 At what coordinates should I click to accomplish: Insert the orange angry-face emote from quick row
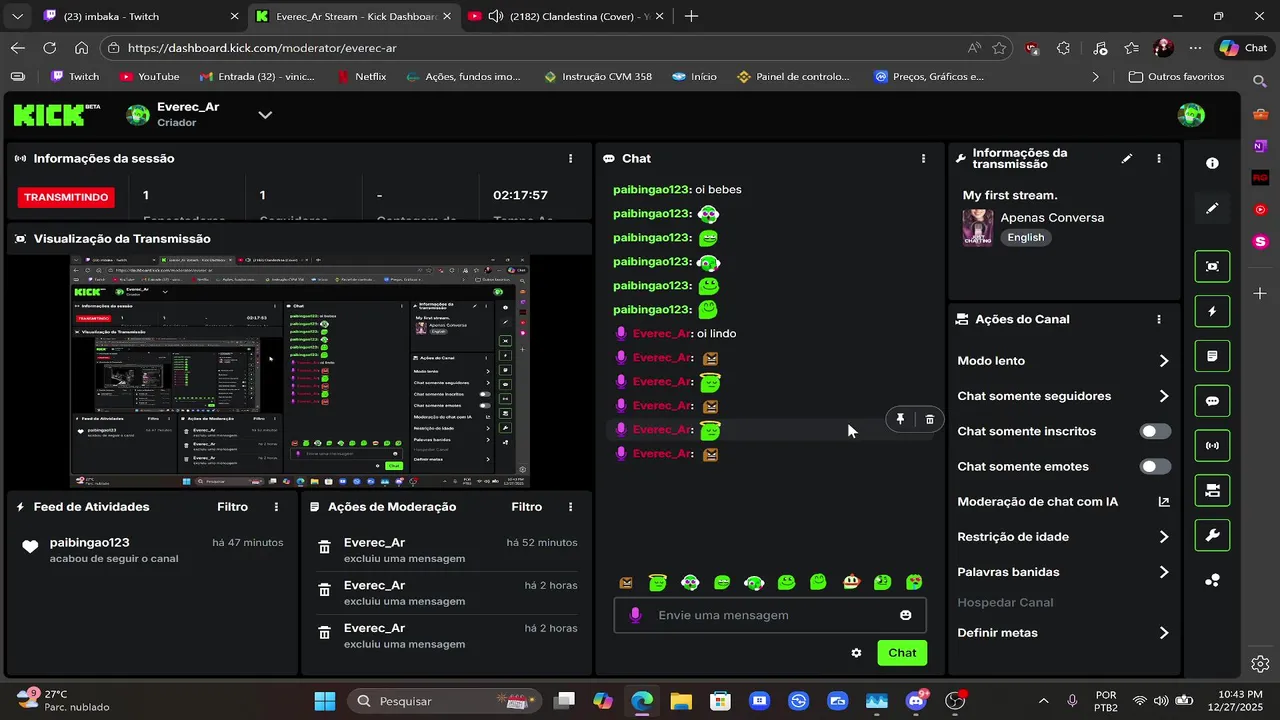click(626, 582)
